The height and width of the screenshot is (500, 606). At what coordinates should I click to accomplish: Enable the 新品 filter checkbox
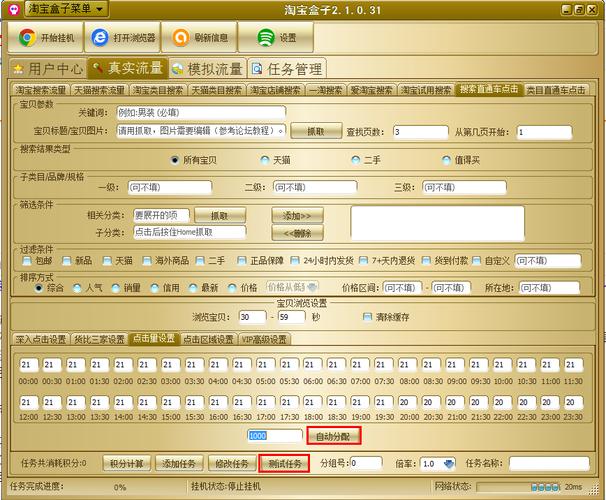click(x=66, y=261)
